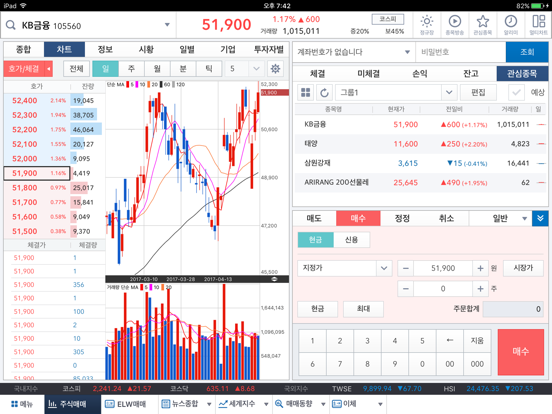Expand 세계지수 dropdown arrow in bottom bar
This screenshot has width=552, height=414.
click(x=266, y=404)
